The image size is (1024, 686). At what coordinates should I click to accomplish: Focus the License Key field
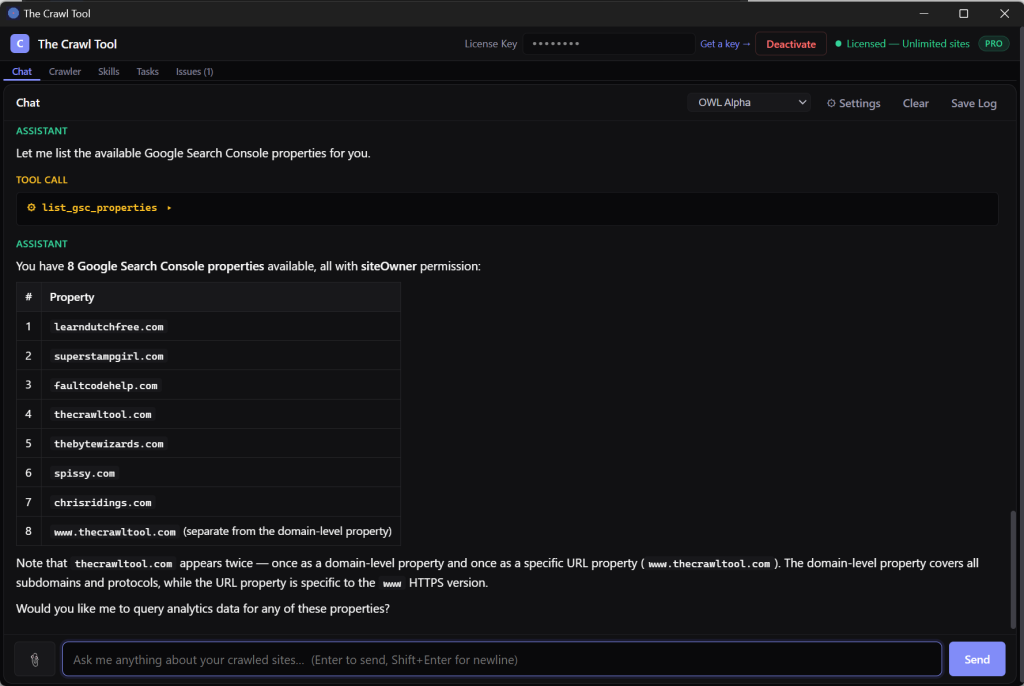pos(608,44)
